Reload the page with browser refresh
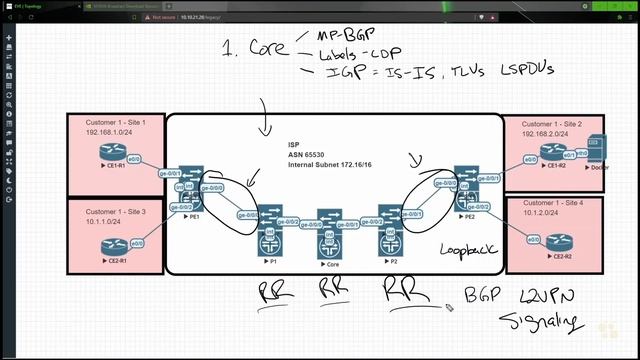 point(31,17)
